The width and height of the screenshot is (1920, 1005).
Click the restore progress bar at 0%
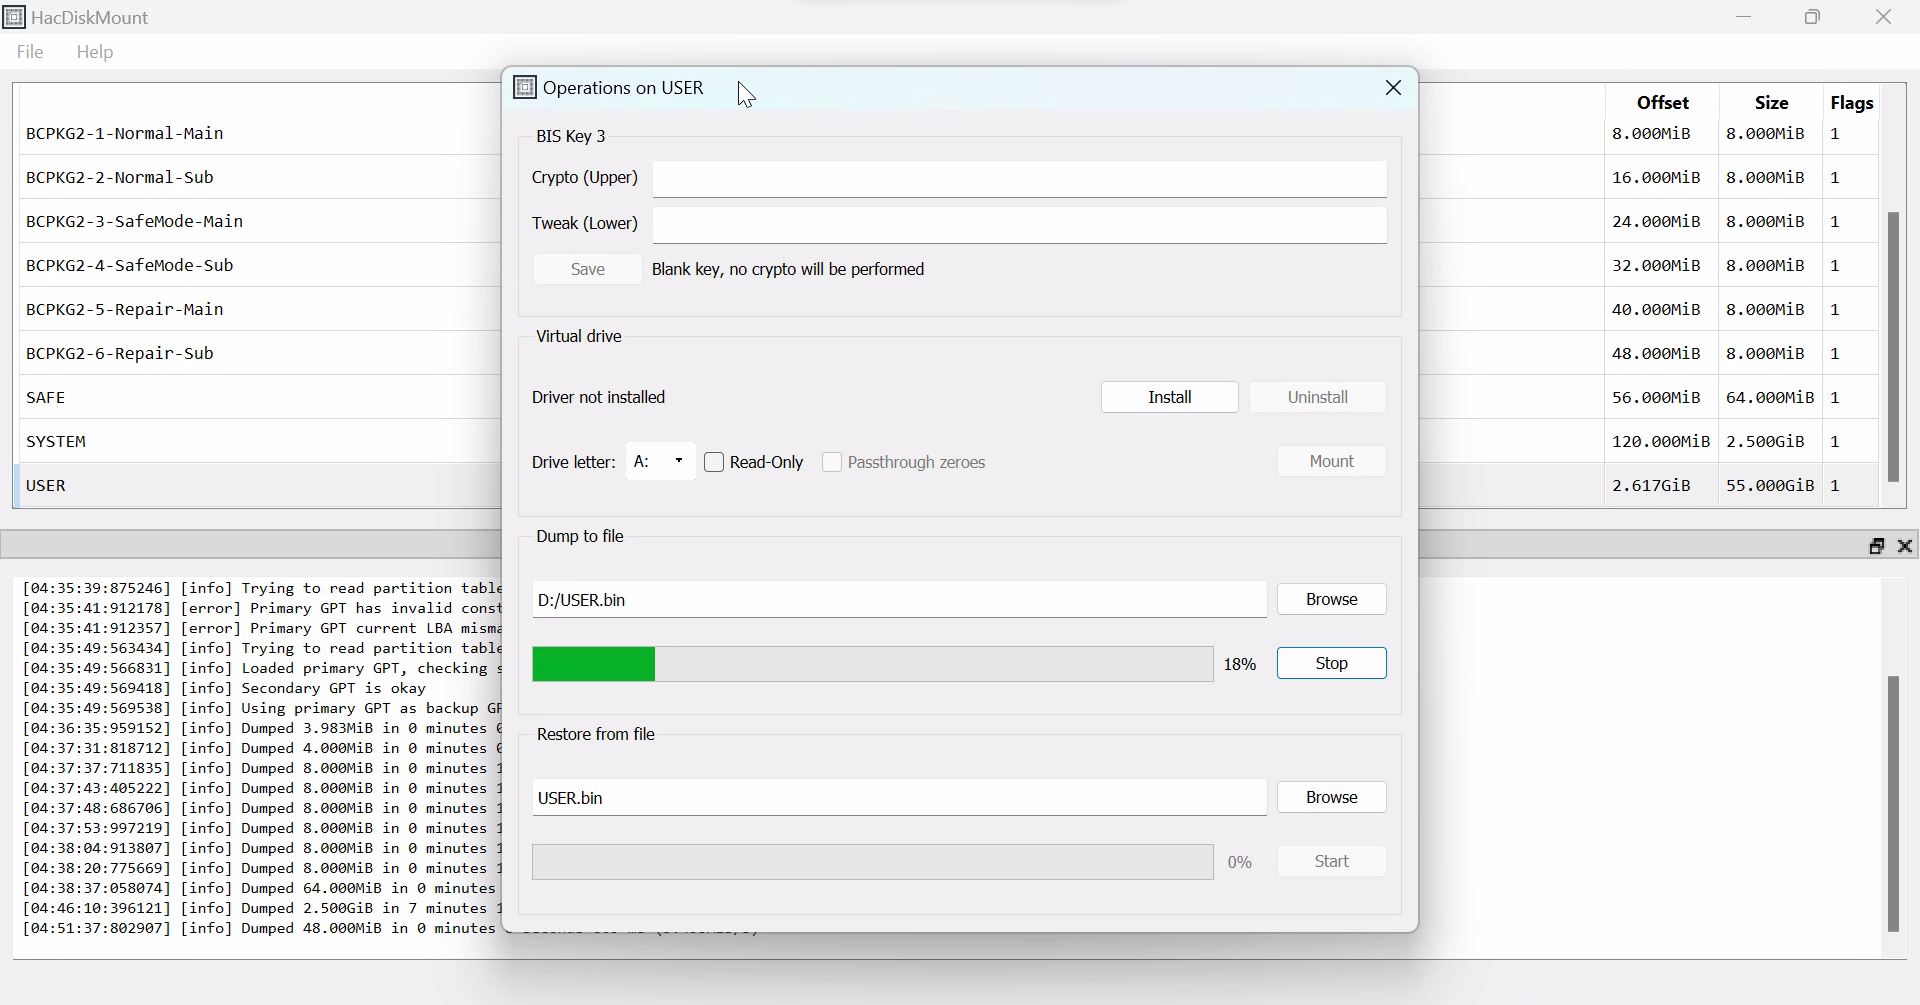click(873, 862)
